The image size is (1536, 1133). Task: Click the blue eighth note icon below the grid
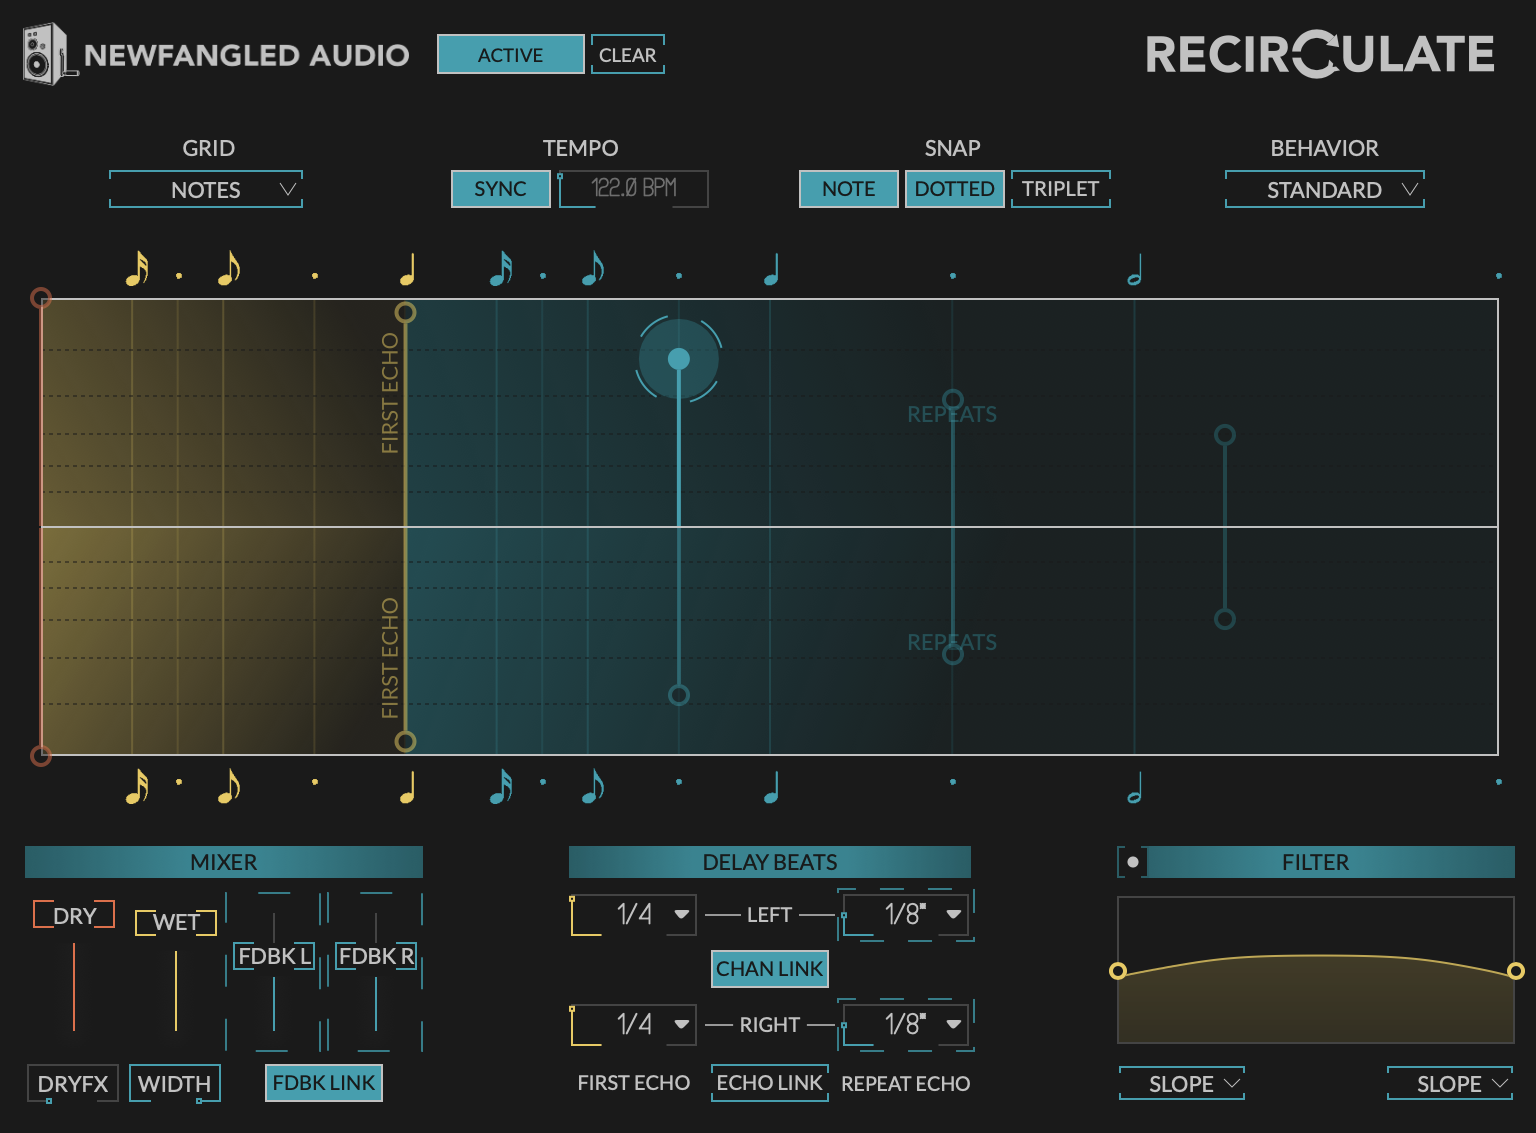click(593, 787)
